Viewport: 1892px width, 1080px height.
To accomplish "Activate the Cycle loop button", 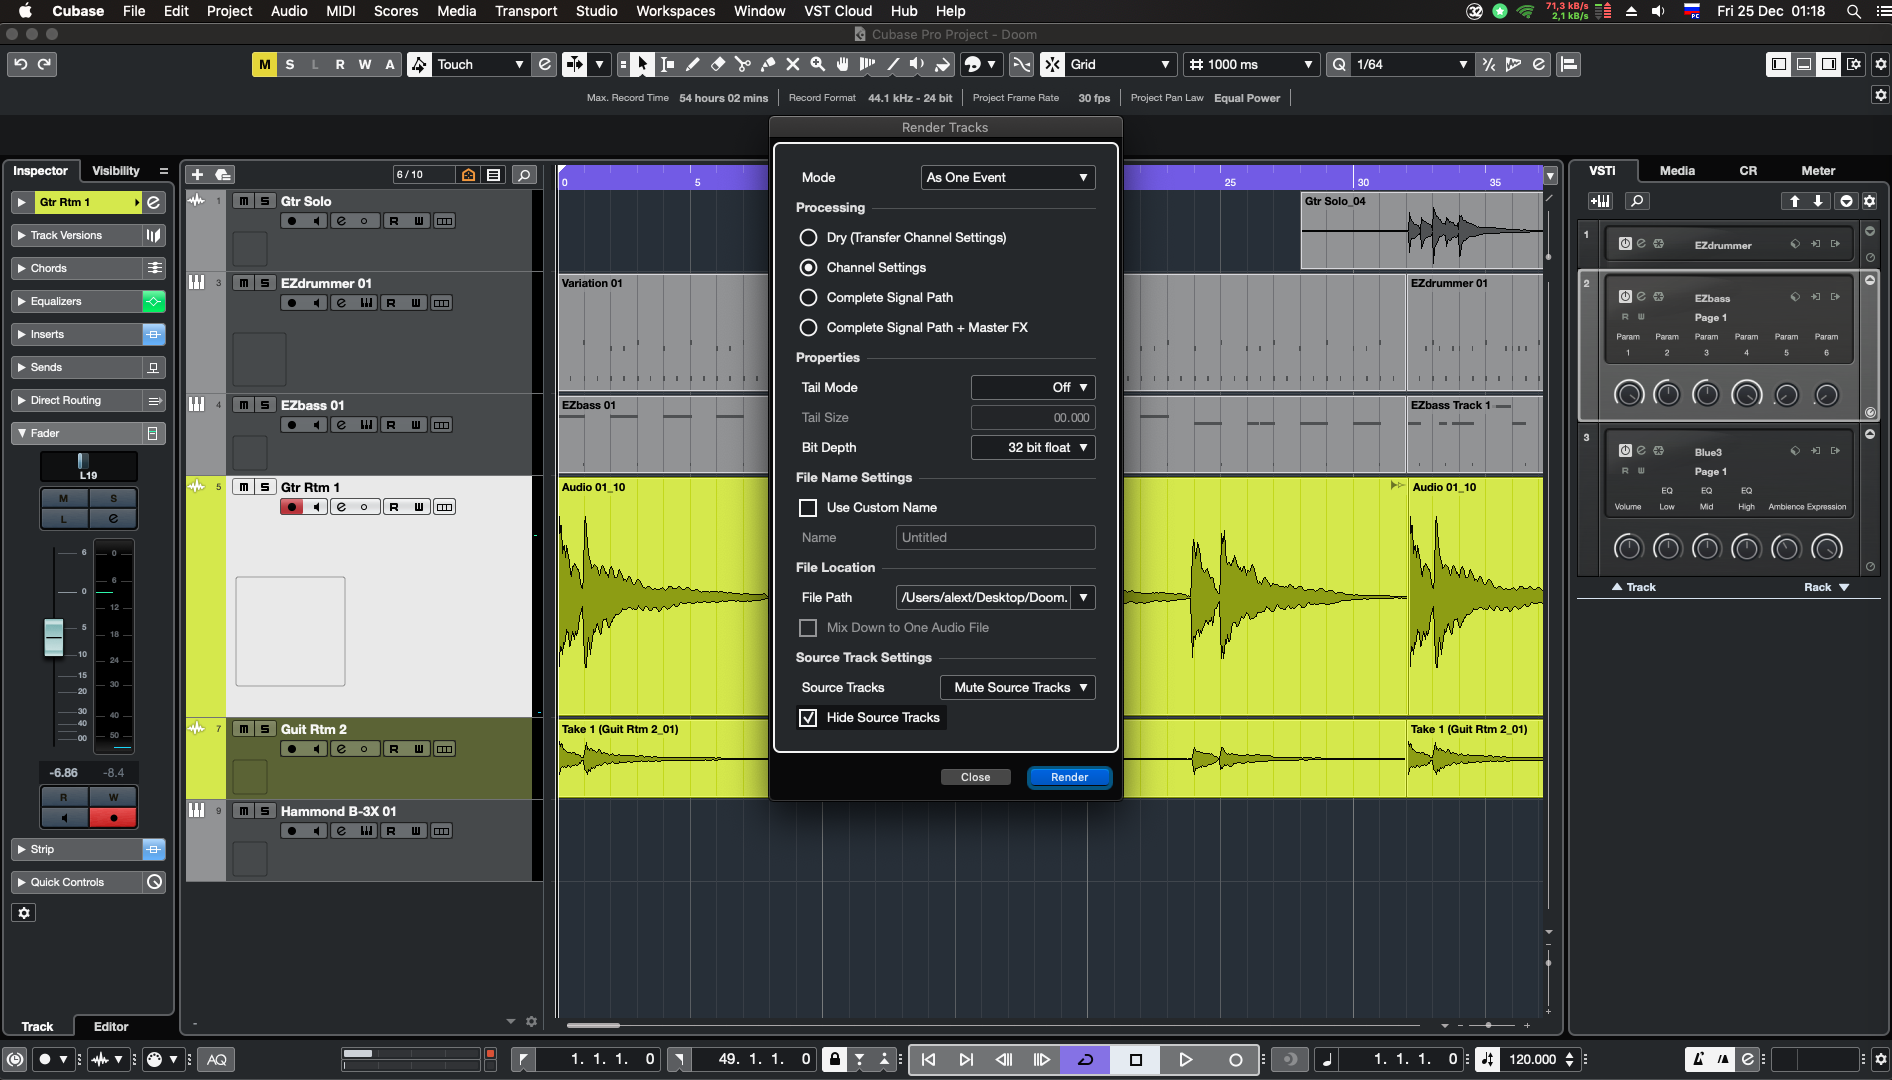I will [x=1085, y=1060].
